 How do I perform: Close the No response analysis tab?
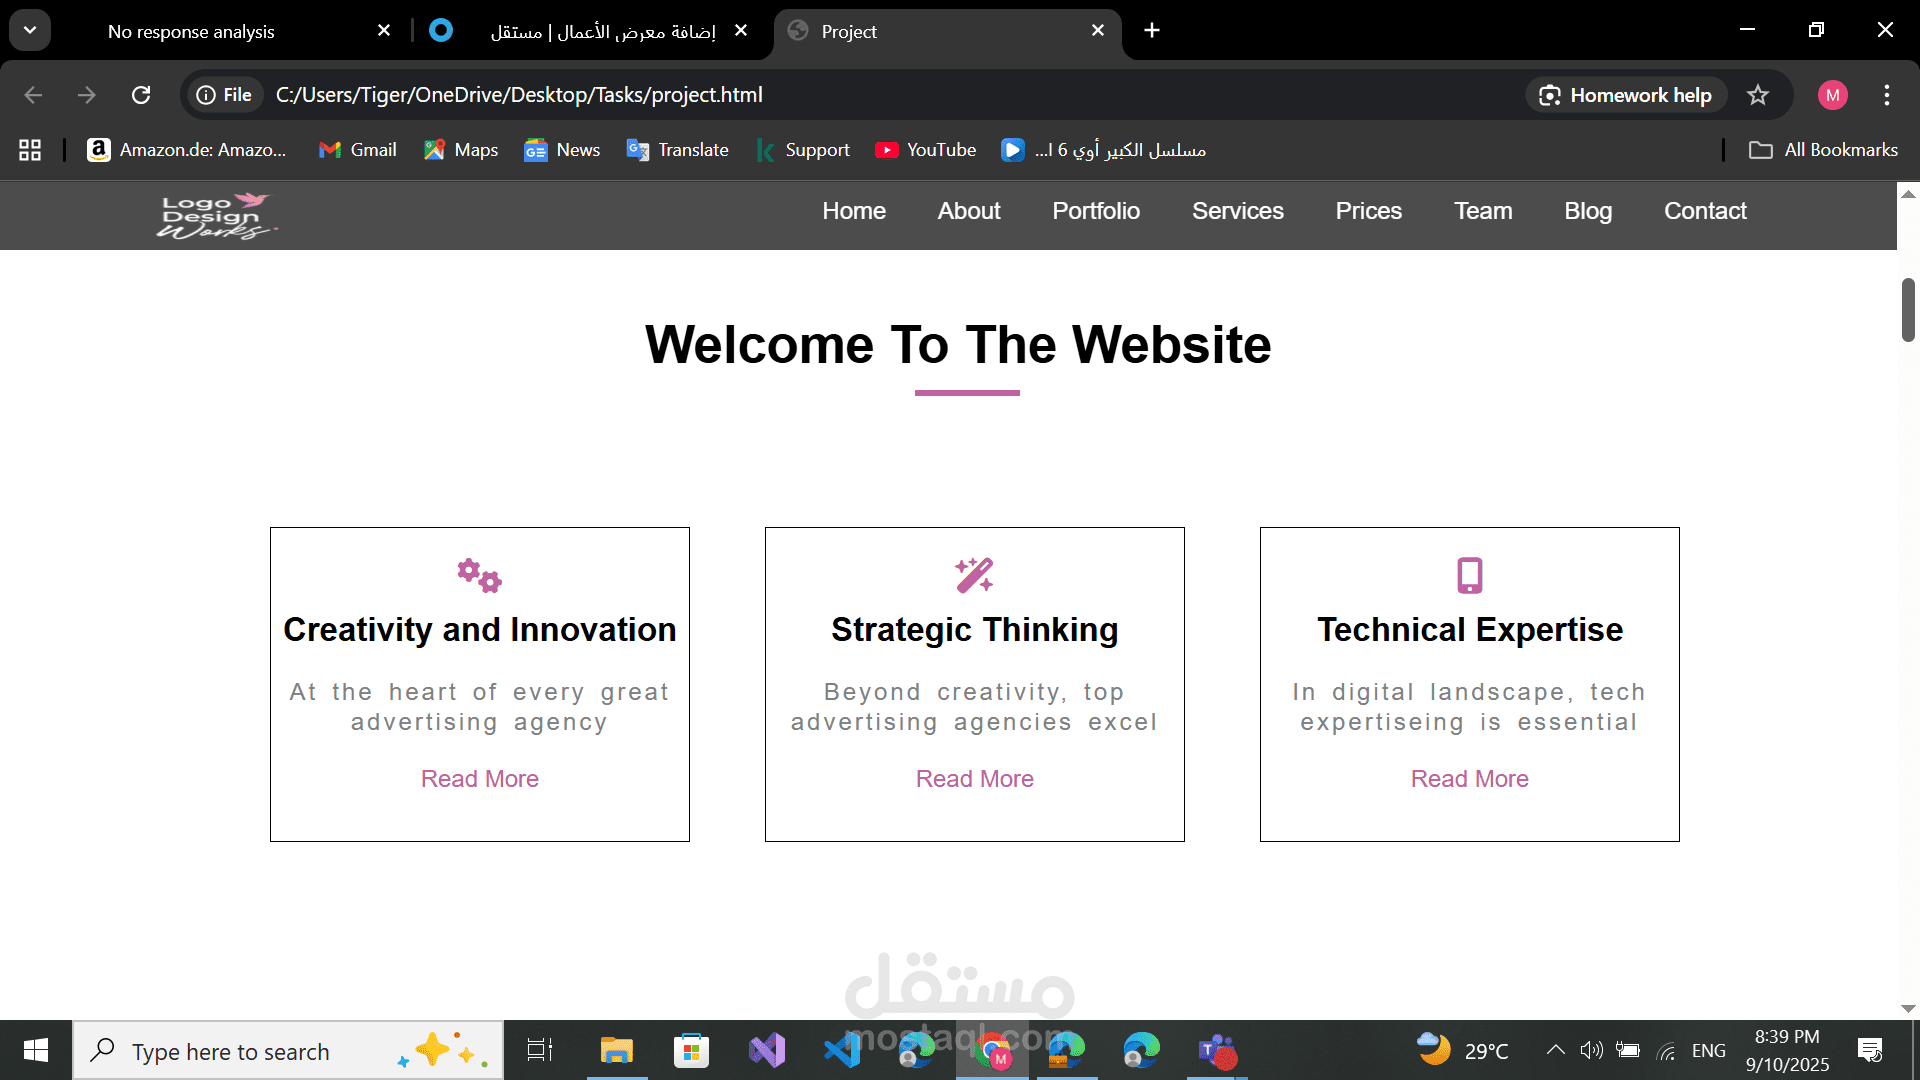pyautogui.click(x=384, y=31)
